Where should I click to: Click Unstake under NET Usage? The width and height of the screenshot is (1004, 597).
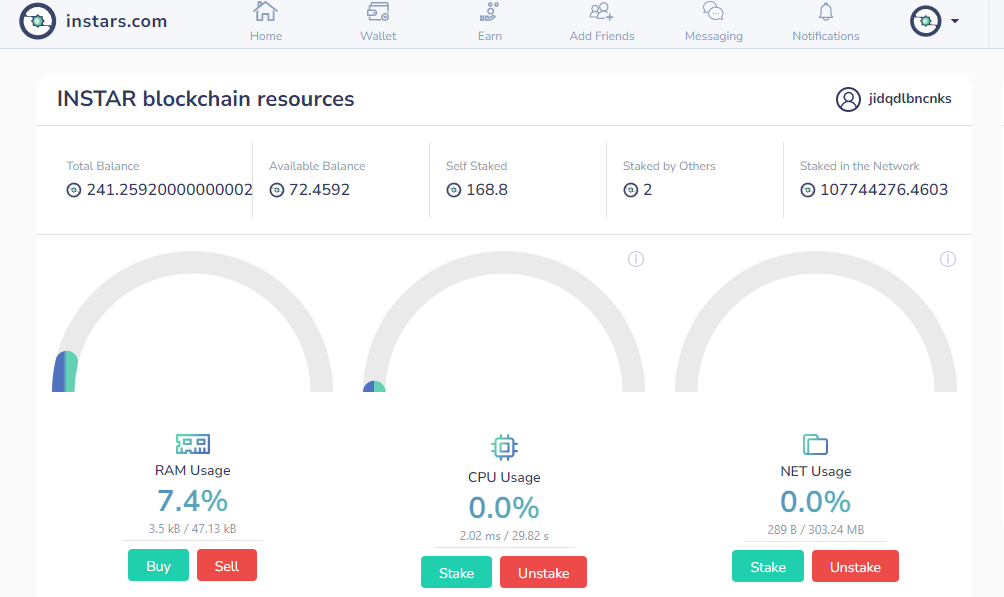click(x=855, y=567)
